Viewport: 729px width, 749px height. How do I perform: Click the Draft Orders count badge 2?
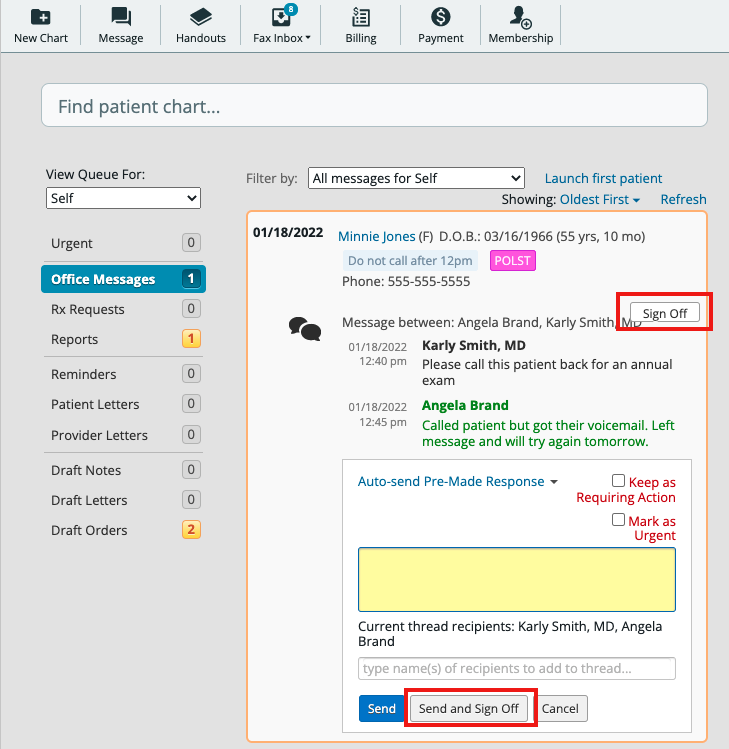pyautogui.click(x=191, y=530)
